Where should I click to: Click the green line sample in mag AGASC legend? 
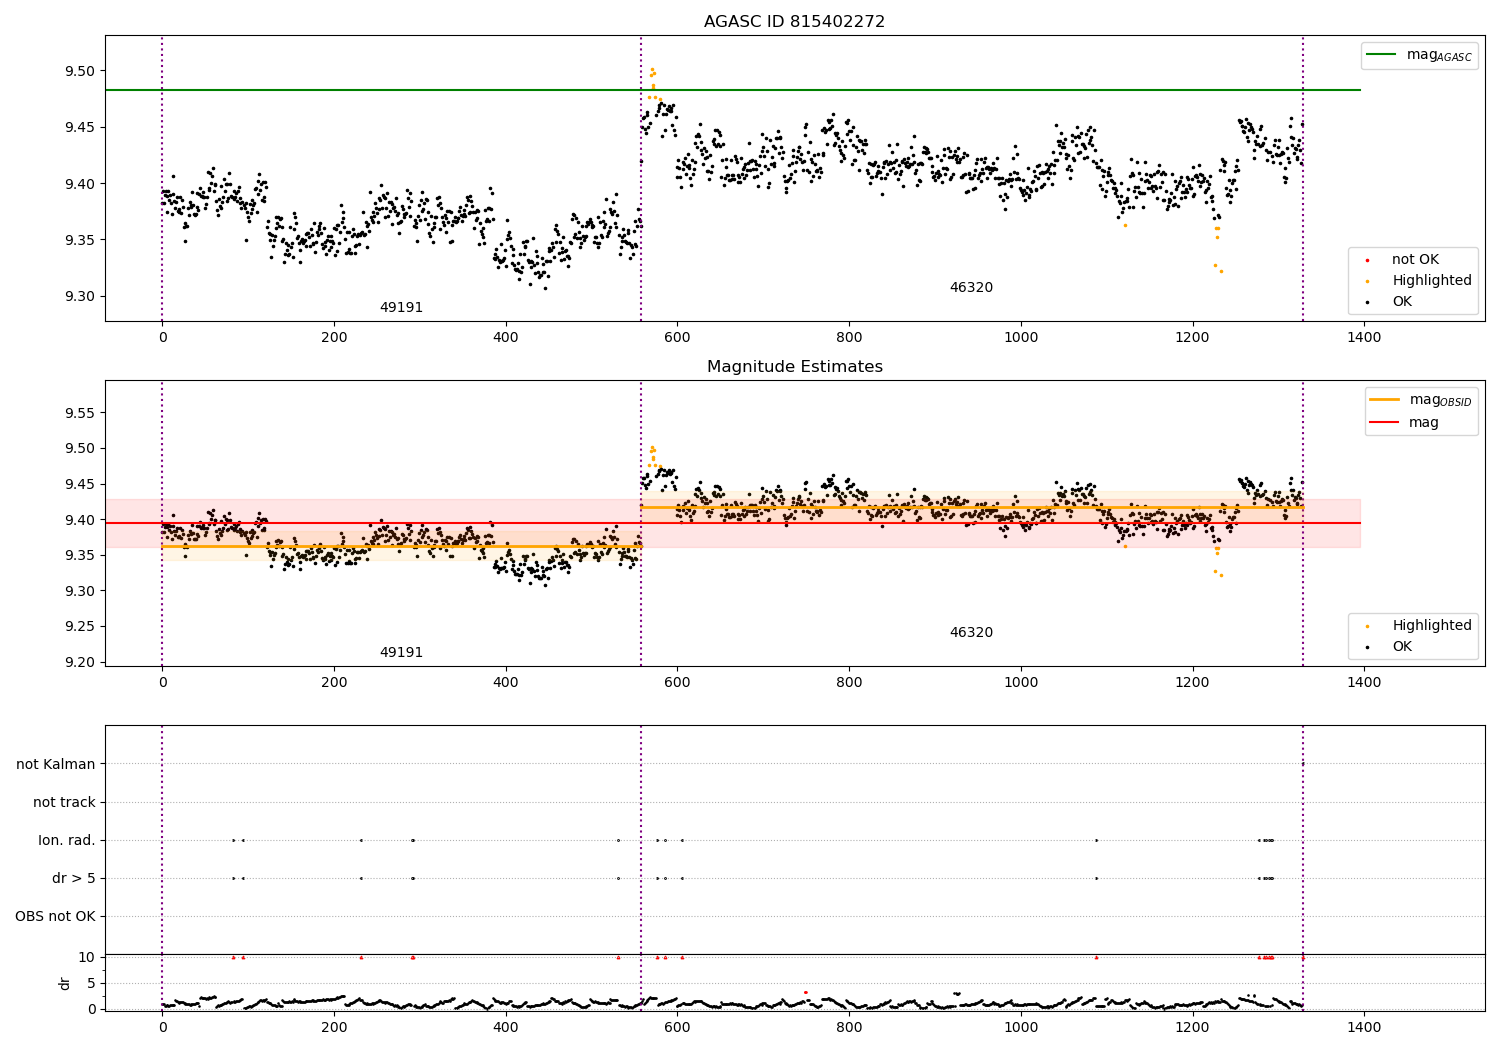1381,55
